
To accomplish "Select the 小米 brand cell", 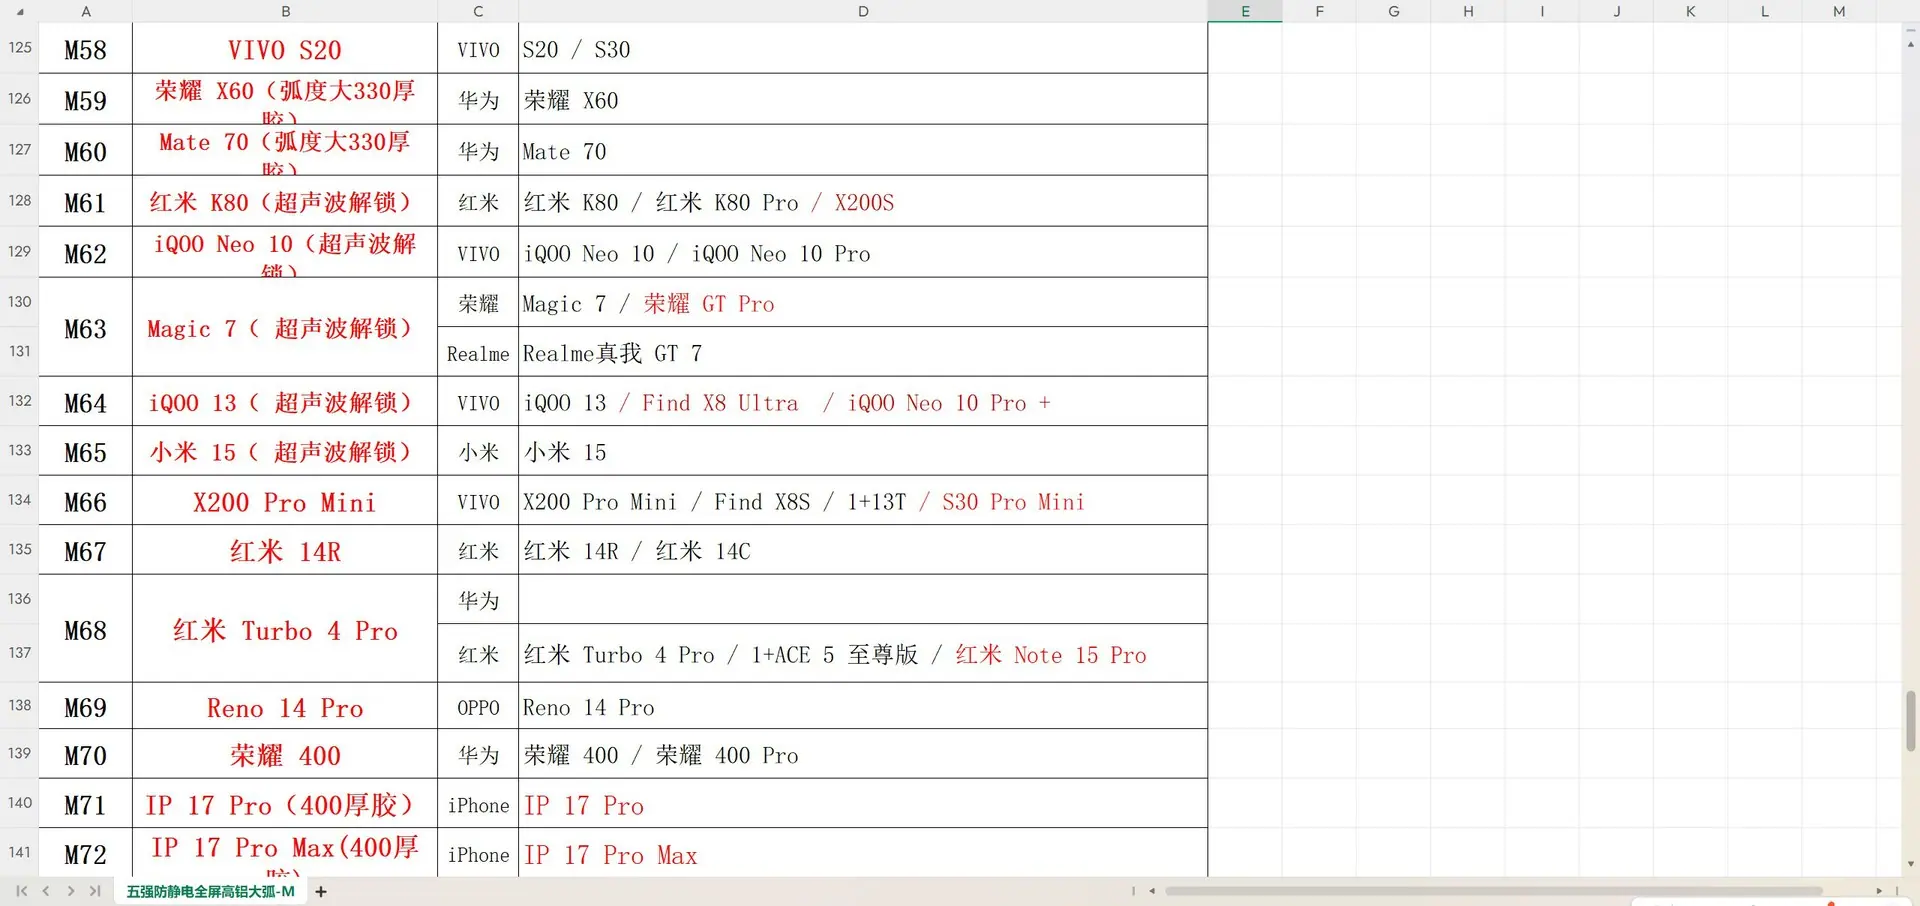I will (478, 451).
